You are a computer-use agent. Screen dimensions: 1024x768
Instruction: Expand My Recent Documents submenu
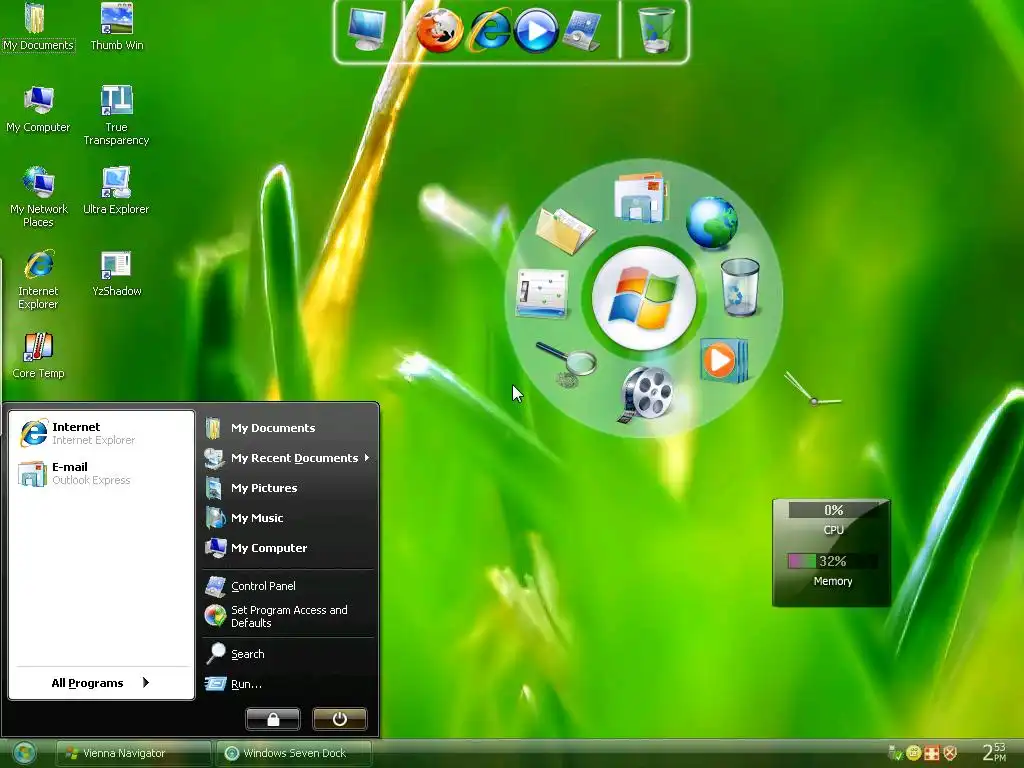(x=288, y=458)
